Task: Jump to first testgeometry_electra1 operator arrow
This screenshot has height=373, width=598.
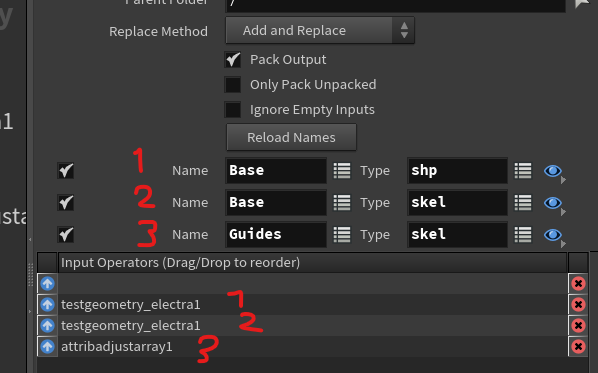Action: (47, 305)
